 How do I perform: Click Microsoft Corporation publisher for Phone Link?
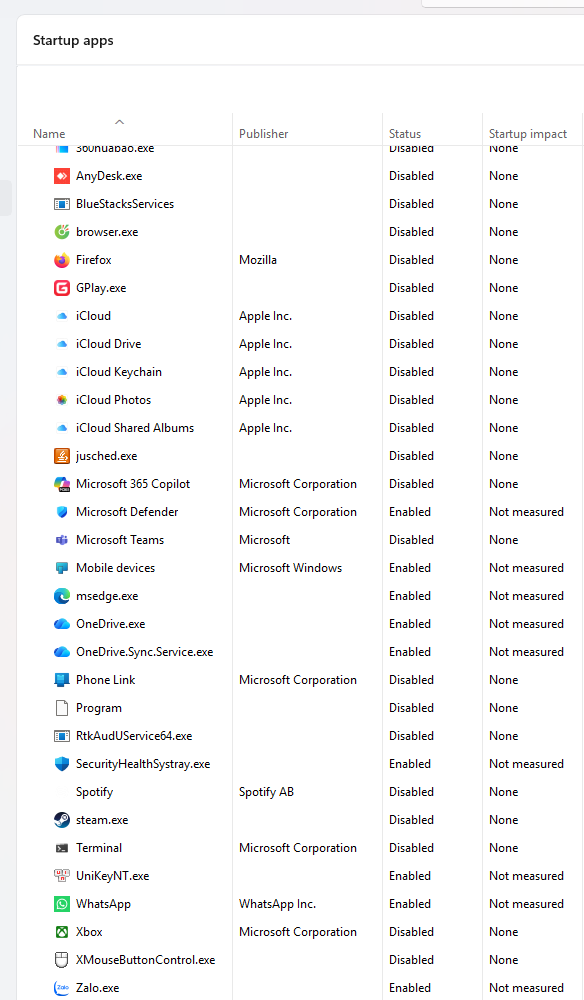(x=298, y=680)
